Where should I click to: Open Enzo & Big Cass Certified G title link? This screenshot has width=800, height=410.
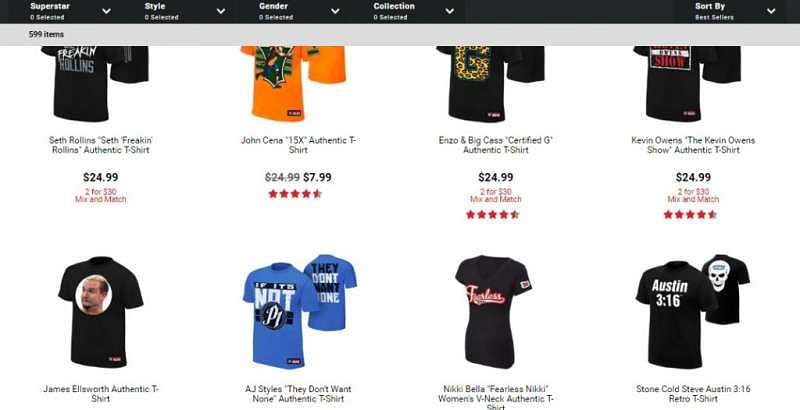(495, 145)
